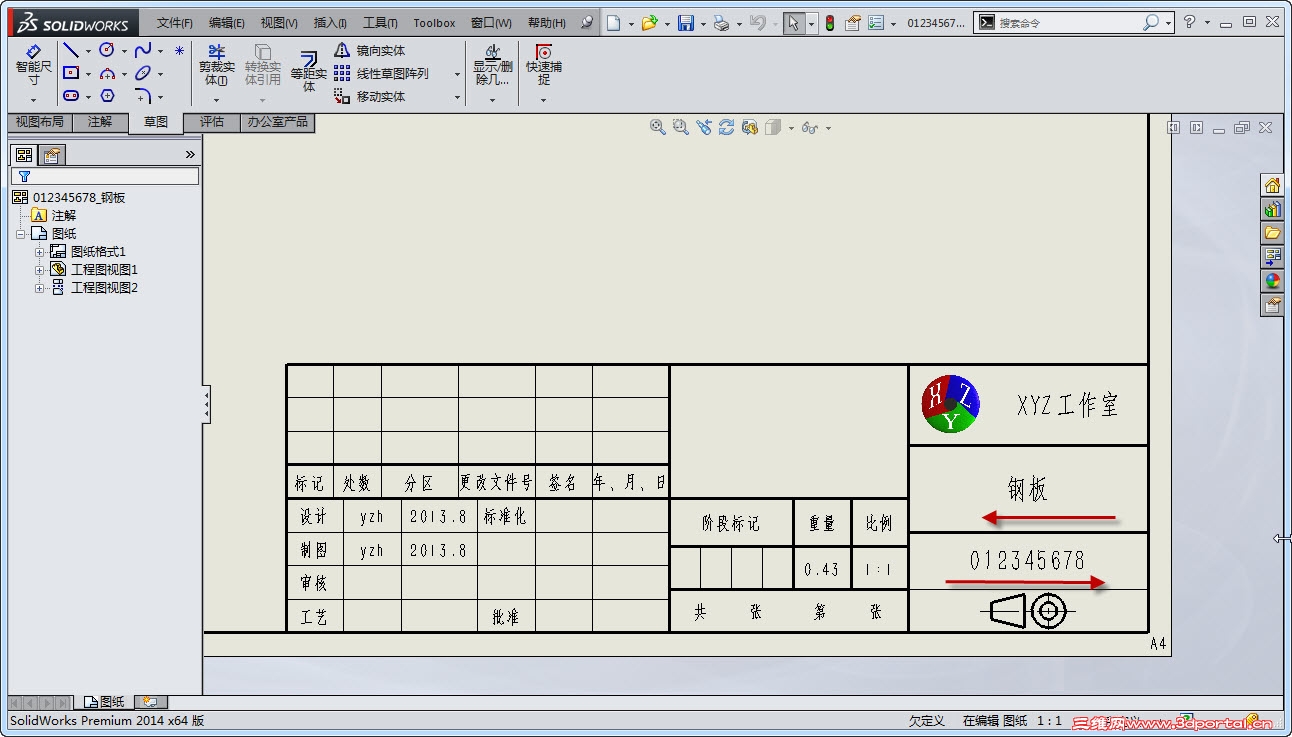Image resolution: width=1292 pixels, height=737 pixels.
Task: Expand the feature manager panel chevron
Action: pyautogui.click(x=190, y=154)
